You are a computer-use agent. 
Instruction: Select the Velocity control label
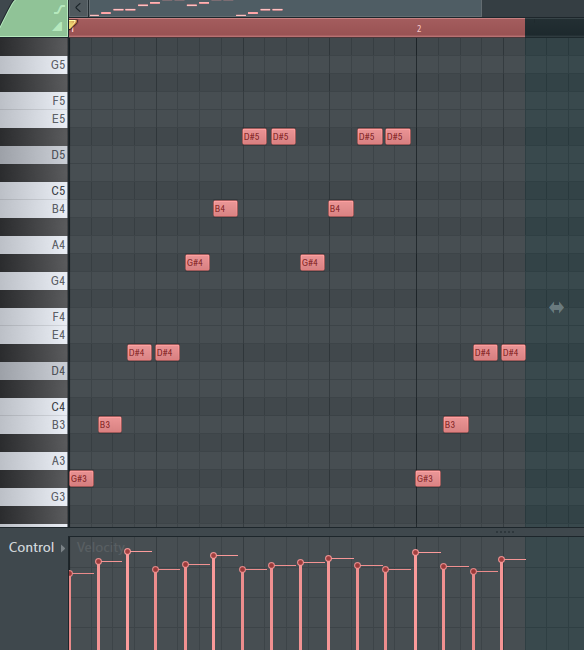pyautogui.click(x=101, y=548)
